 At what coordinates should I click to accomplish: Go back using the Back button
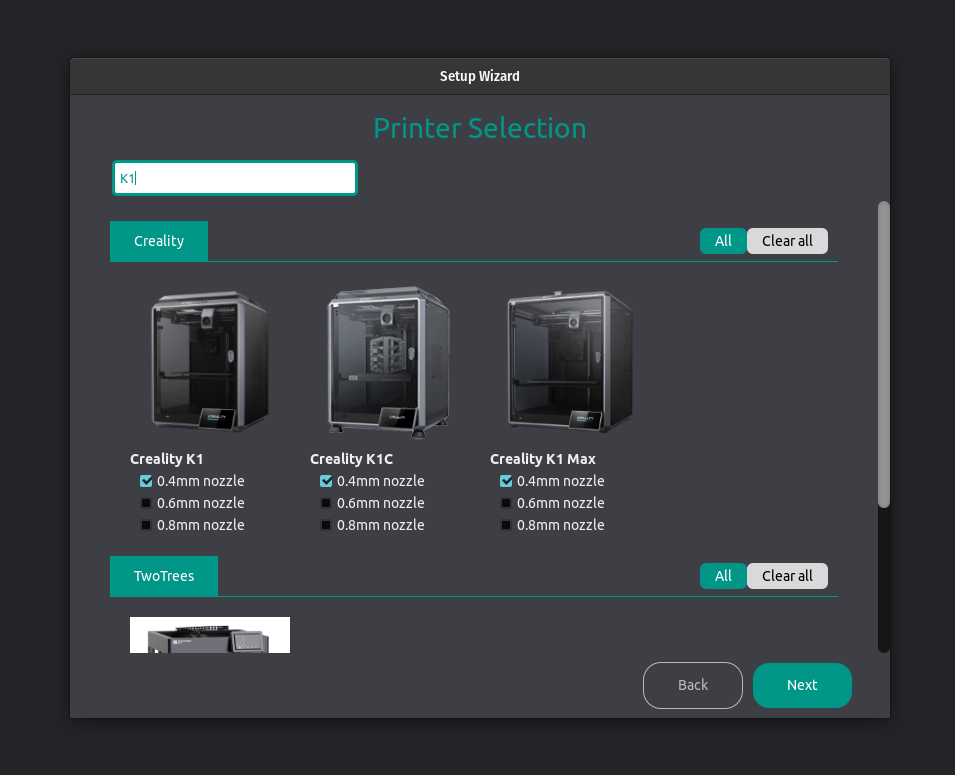pos(692,685)
